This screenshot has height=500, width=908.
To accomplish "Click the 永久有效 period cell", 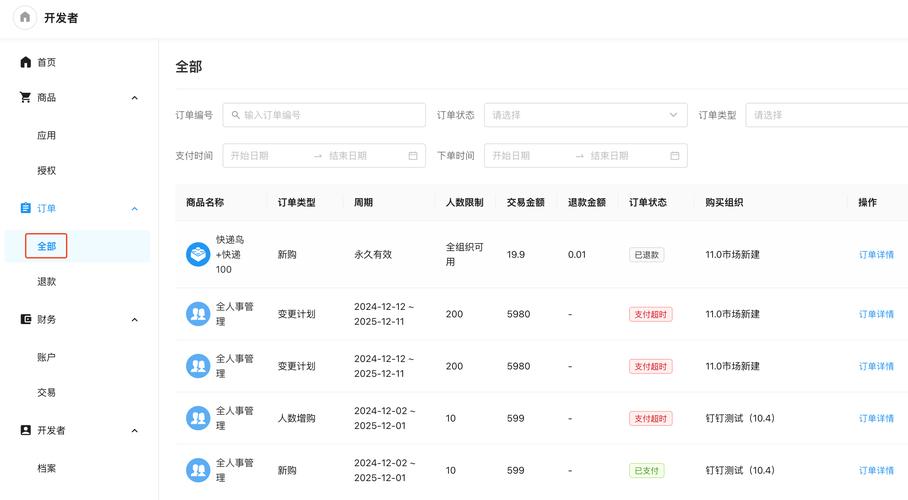I will tap(373, 254).
